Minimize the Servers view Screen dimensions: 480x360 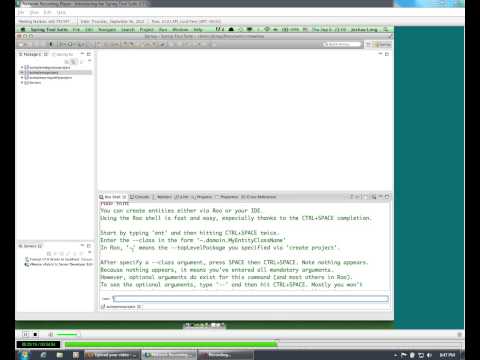[x=82, y=246]
